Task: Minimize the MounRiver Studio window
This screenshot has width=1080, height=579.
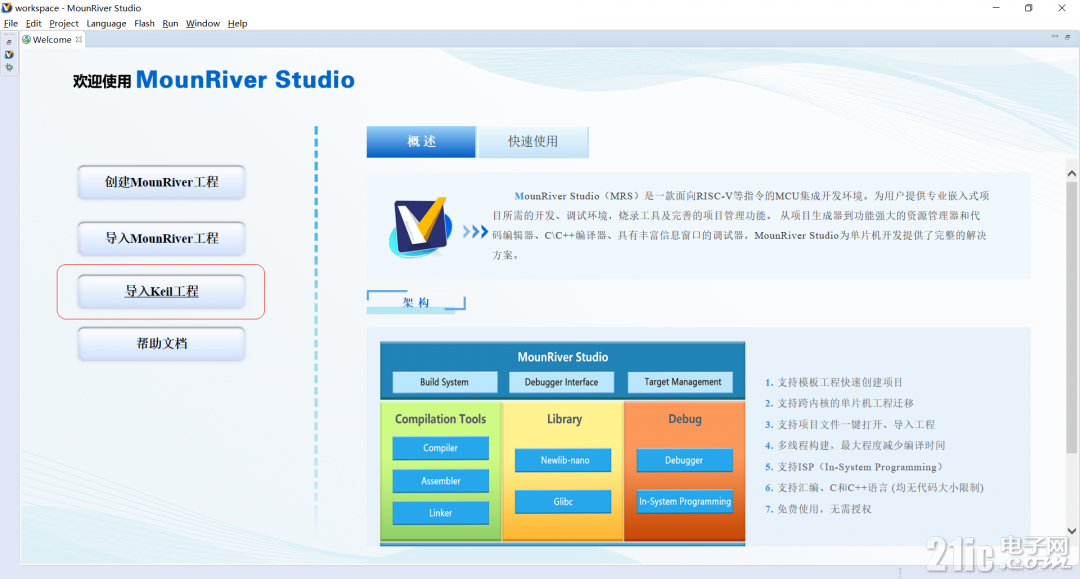Action: pos(996,8)
